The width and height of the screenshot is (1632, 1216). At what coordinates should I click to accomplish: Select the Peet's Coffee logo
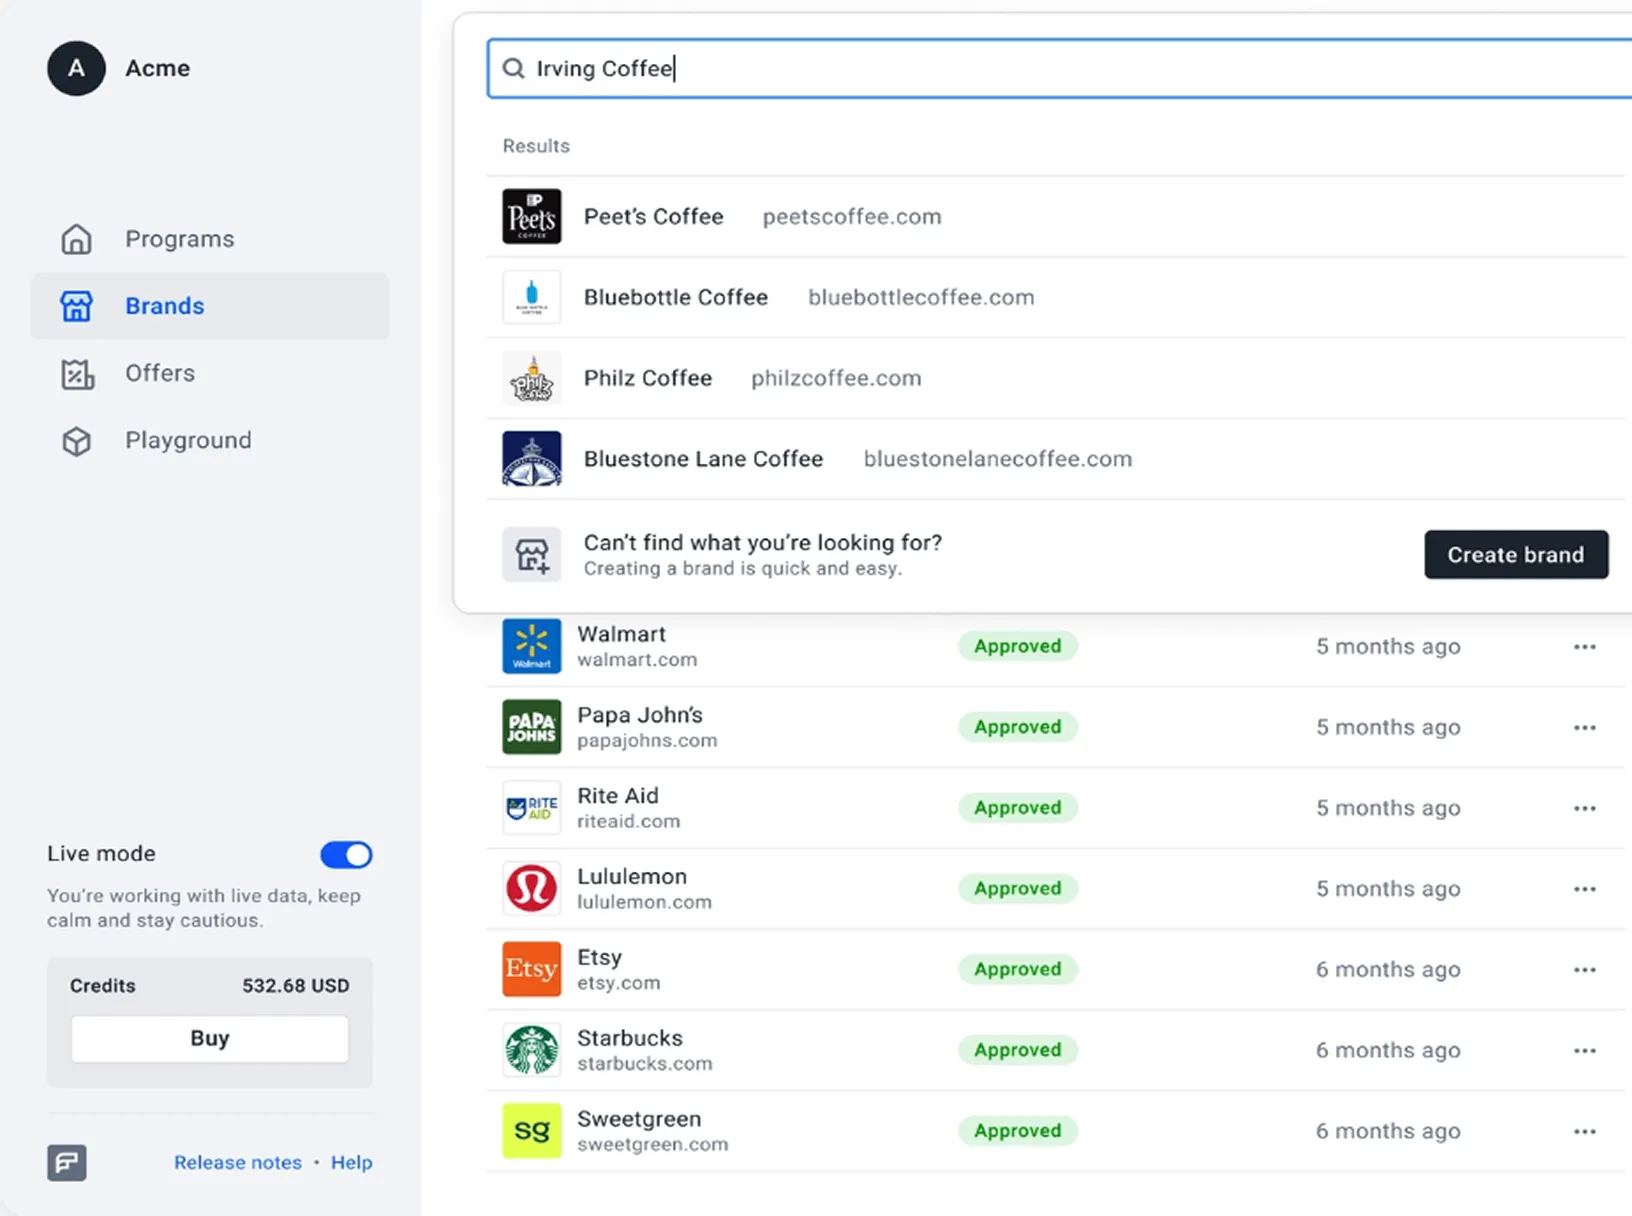point(531,216)
